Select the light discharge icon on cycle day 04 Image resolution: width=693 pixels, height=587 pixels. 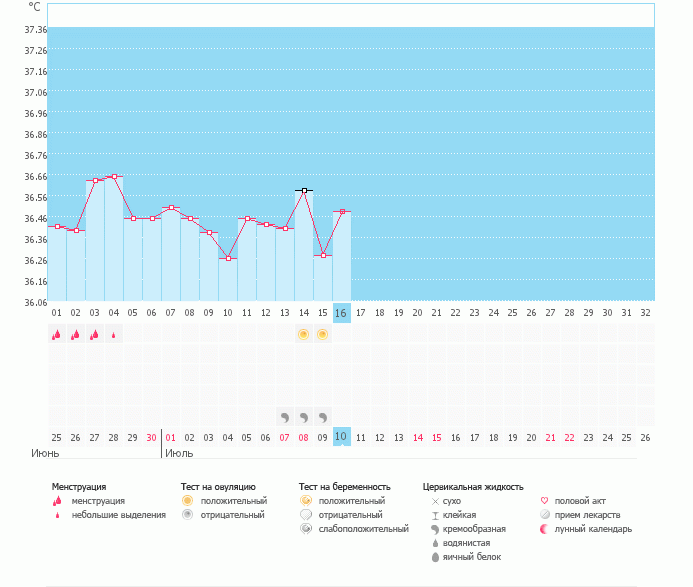pos(113,335)
